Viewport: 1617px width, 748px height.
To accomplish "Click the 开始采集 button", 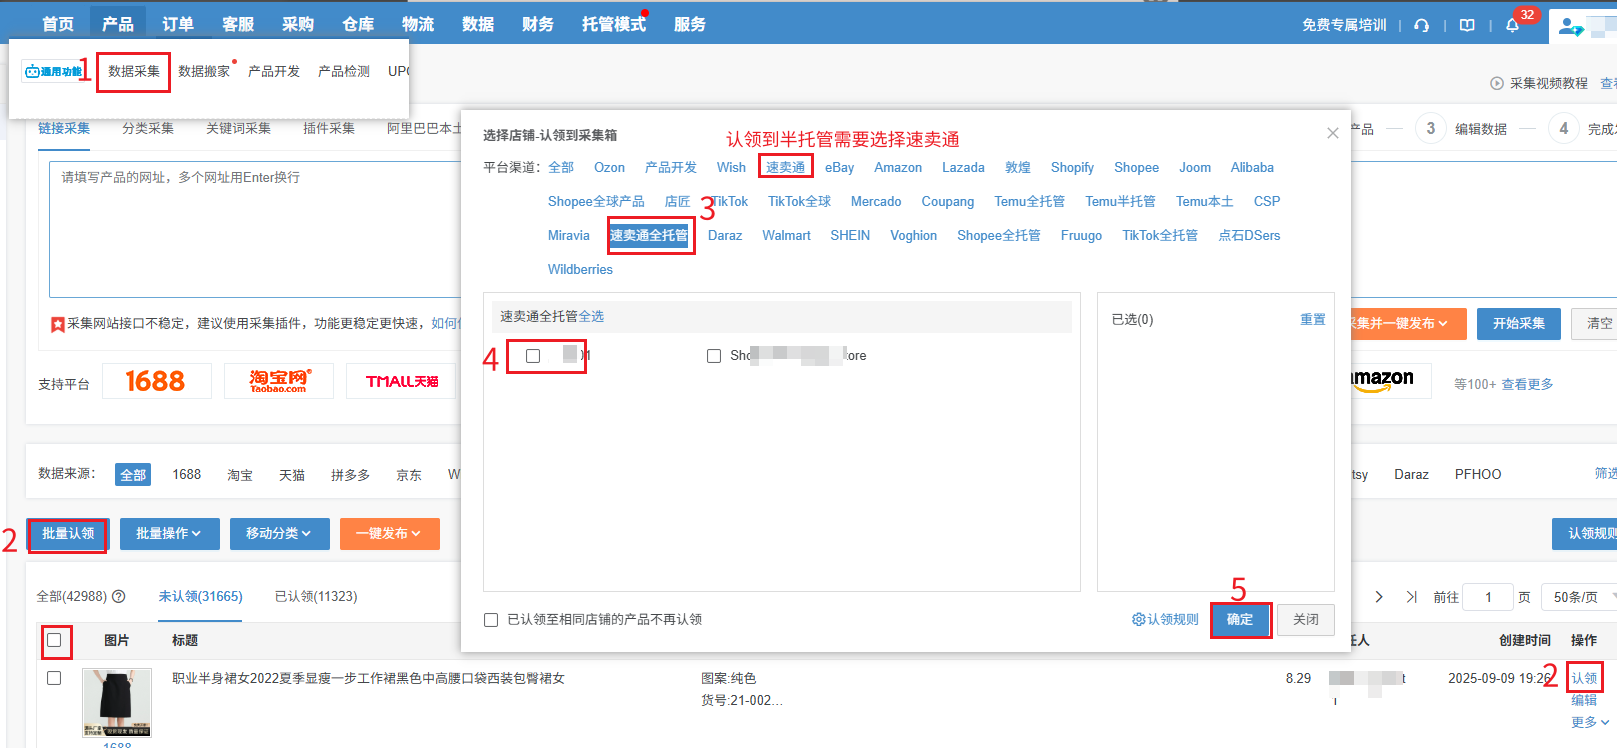I will (x=1519, y=324).
